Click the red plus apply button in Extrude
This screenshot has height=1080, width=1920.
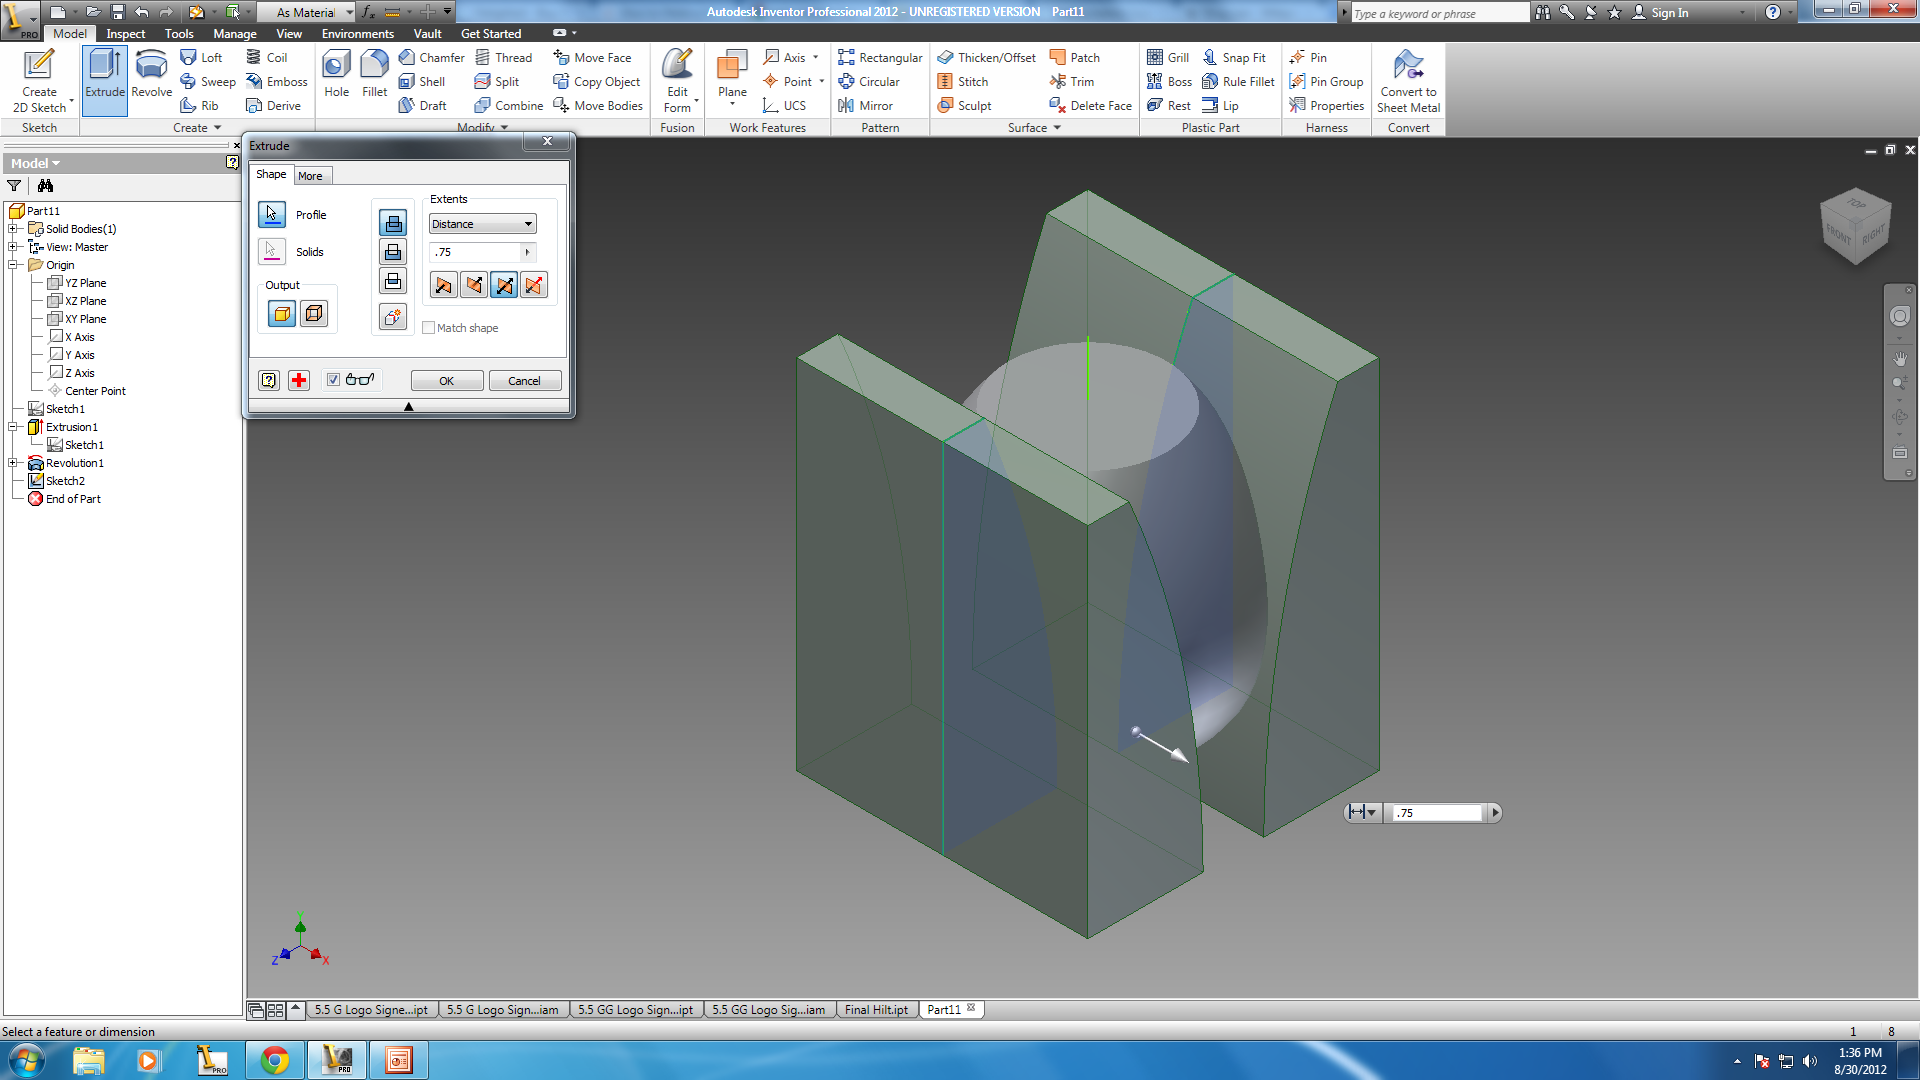(299, 380)
